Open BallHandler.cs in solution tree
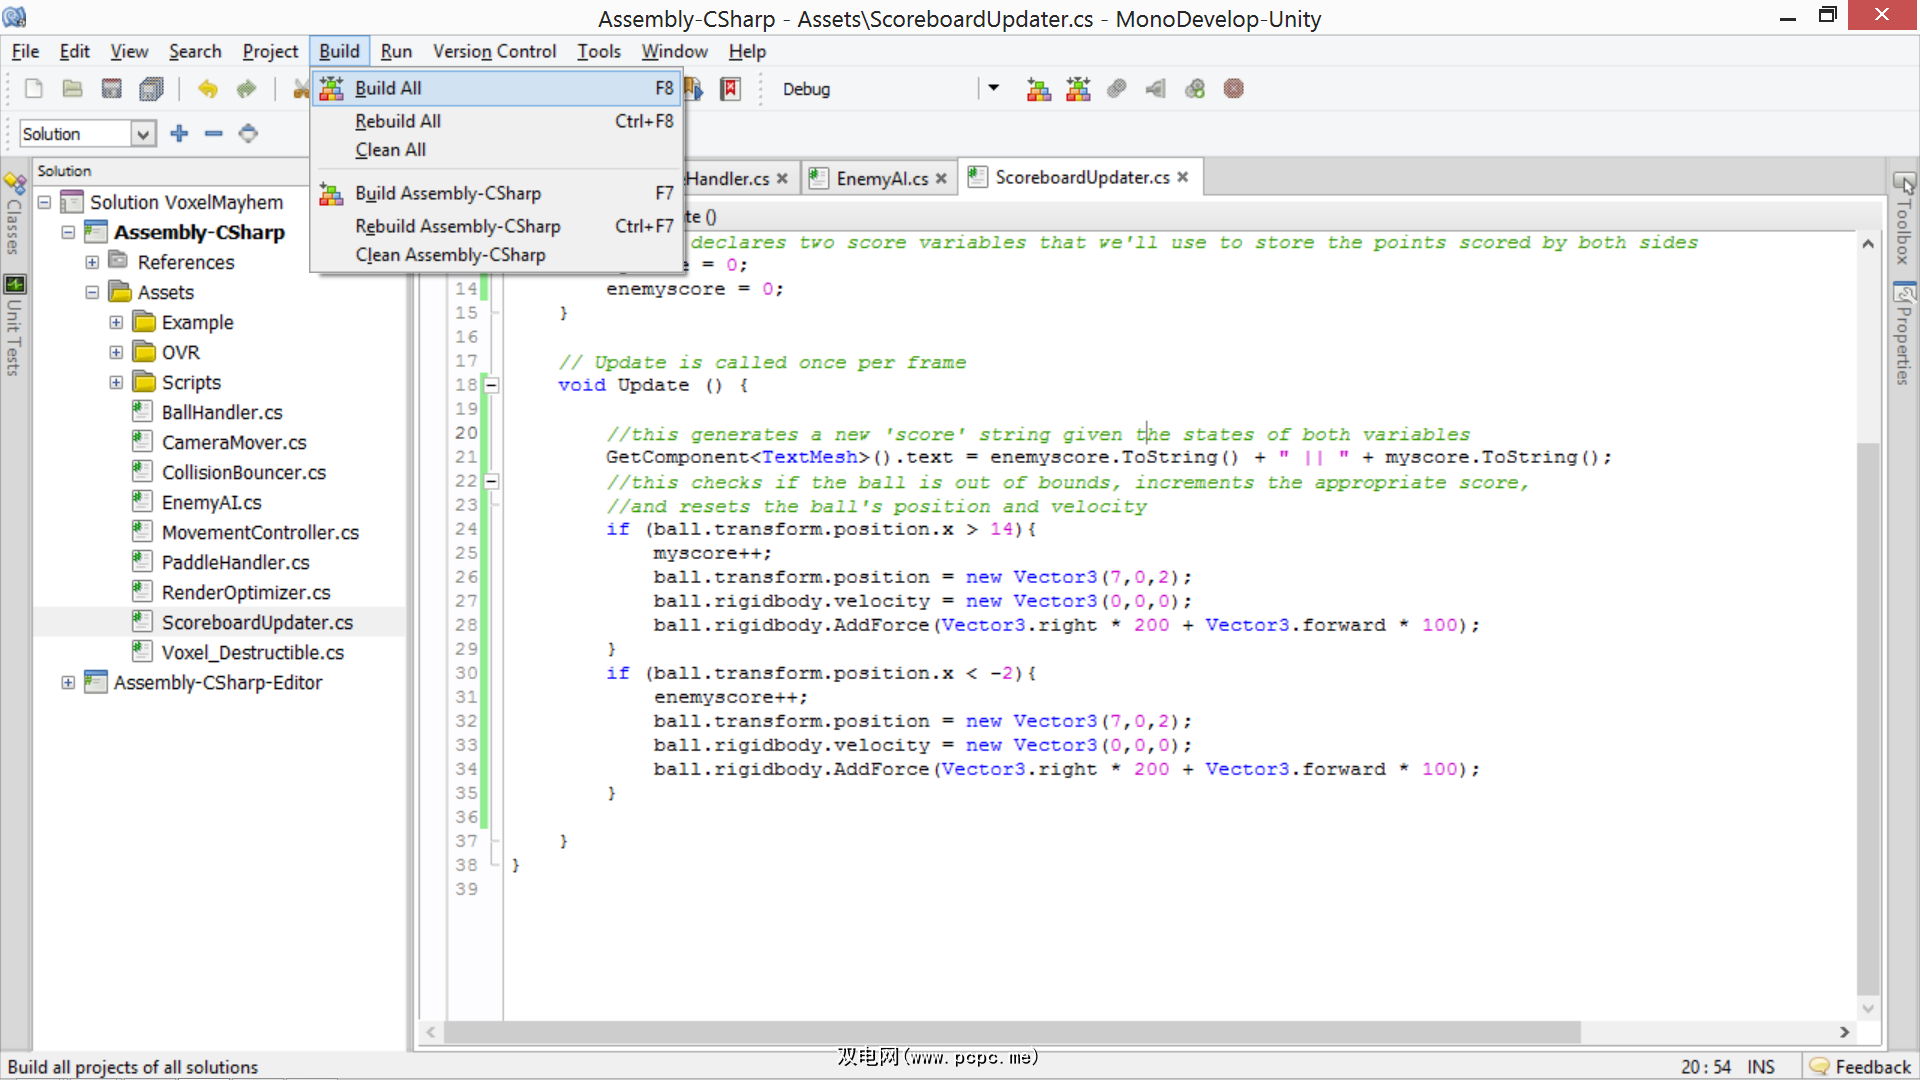1920x1080 pixels. [x=222, y=412]
